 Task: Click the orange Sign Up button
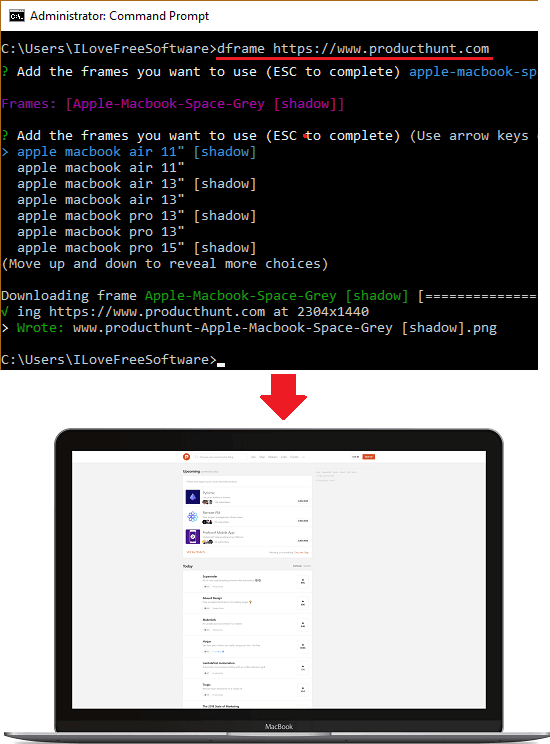point(369,456)
